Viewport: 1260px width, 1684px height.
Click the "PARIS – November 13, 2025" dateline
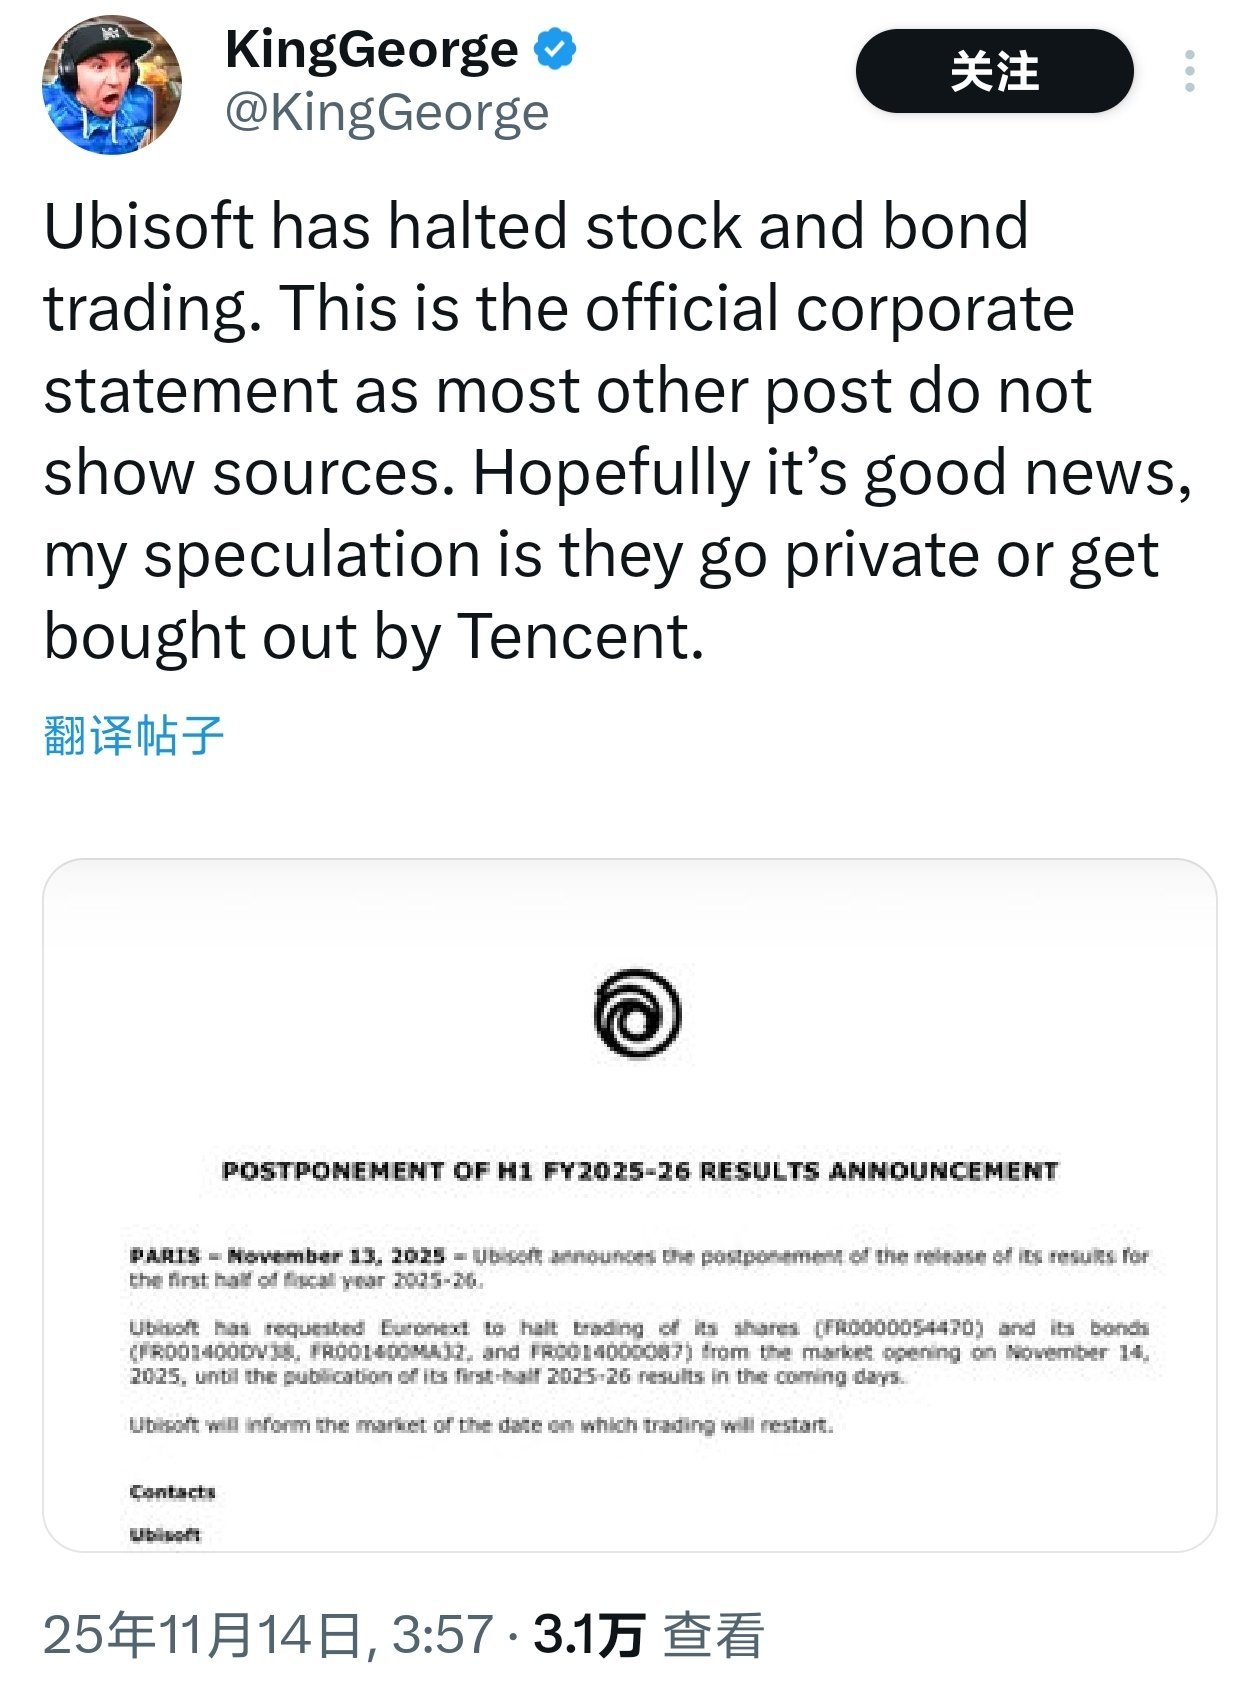coord(287,1256)
